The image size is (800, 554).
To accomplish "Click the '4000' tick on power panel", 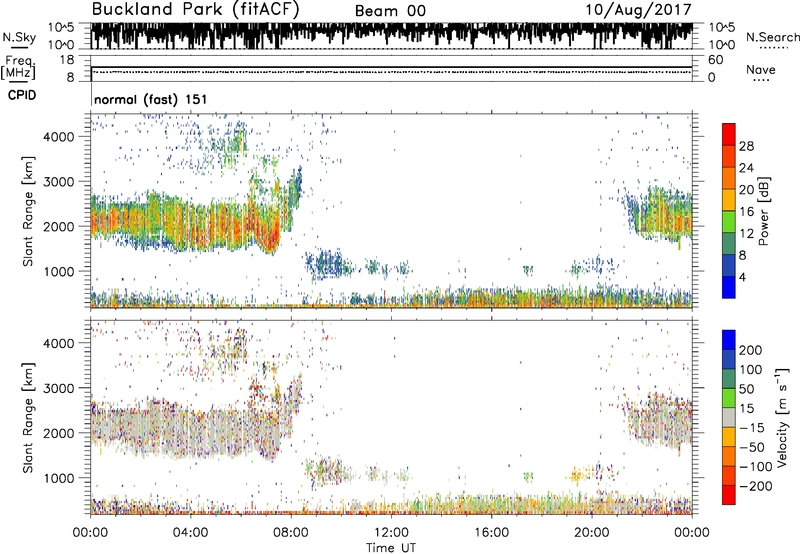I will [x=59, y=136].
